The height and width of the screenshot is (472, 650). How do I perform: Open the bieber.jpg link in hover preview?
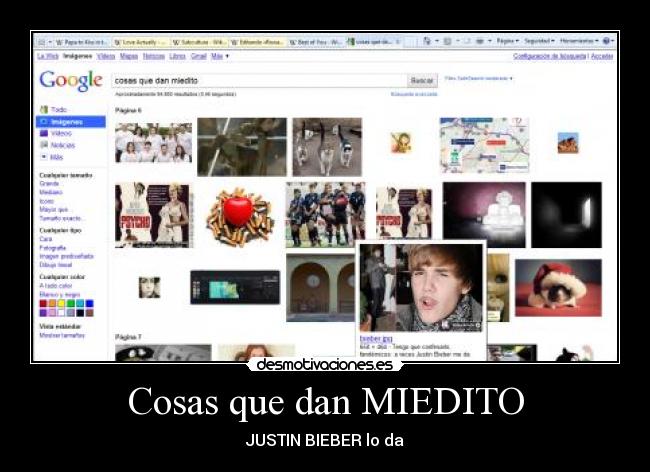[376, 339]
